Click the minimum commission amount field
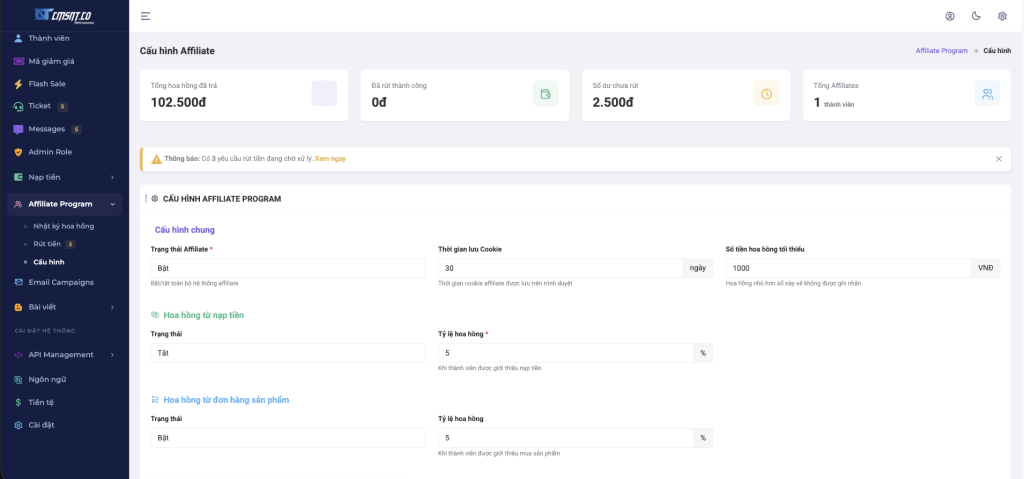Viewport: 1024px width, 479px height. point(847,268)
